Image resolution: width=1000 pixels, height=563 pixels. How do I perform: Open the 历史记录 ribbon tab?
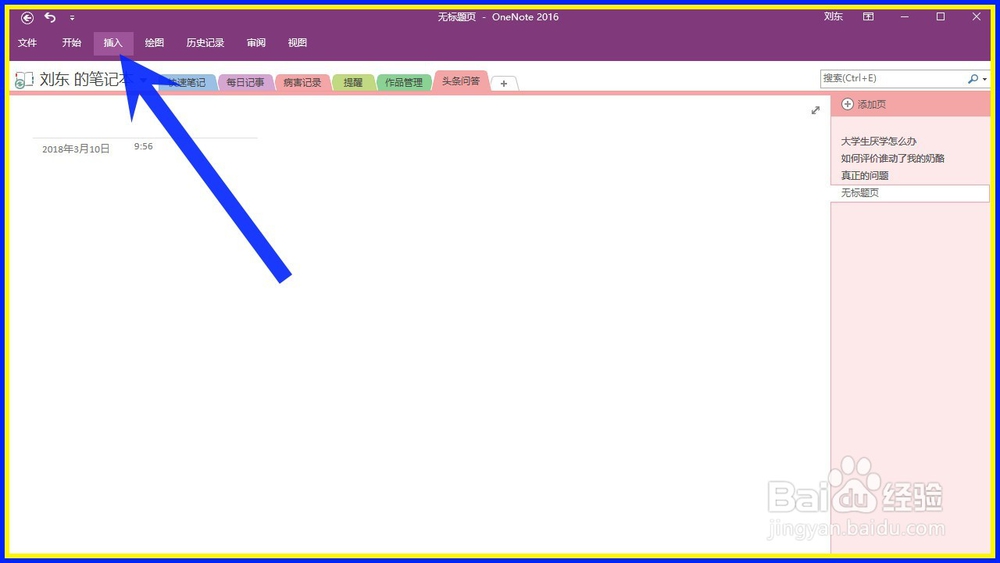coord(205,43)
